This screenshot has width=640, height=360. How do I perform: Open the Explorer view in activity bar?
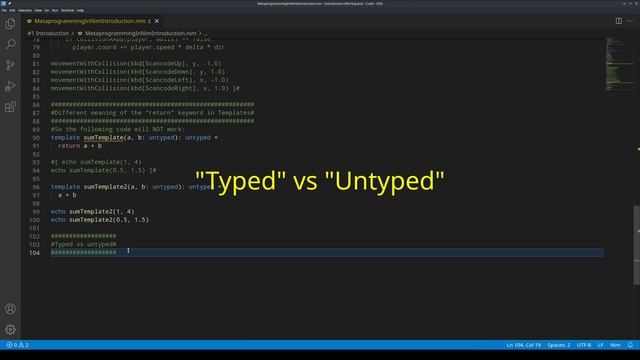click(10, 24)
